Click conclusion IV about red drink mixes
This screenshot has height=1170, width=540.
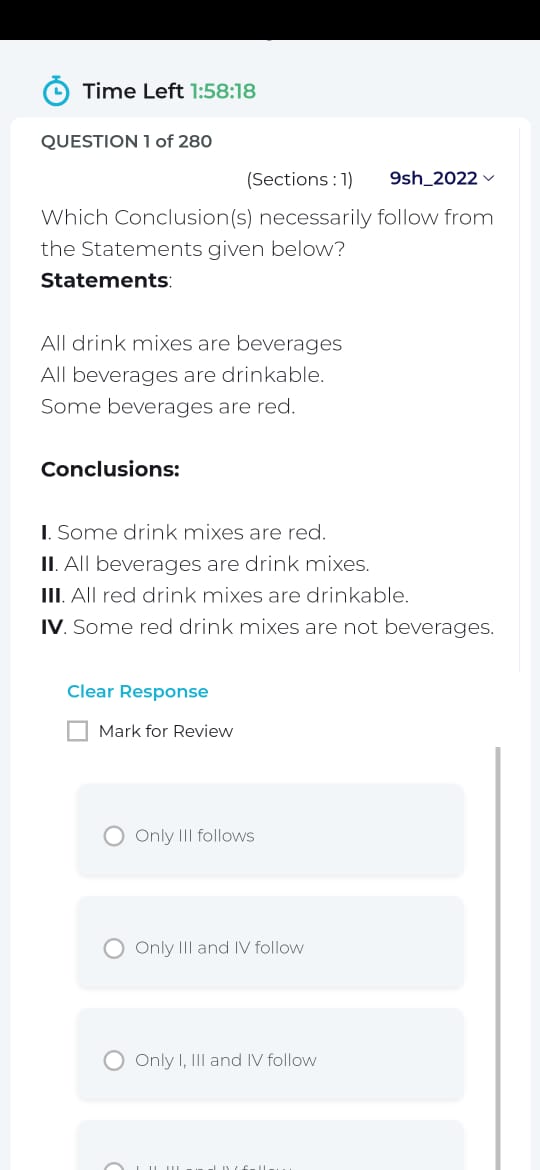(268, 628)
